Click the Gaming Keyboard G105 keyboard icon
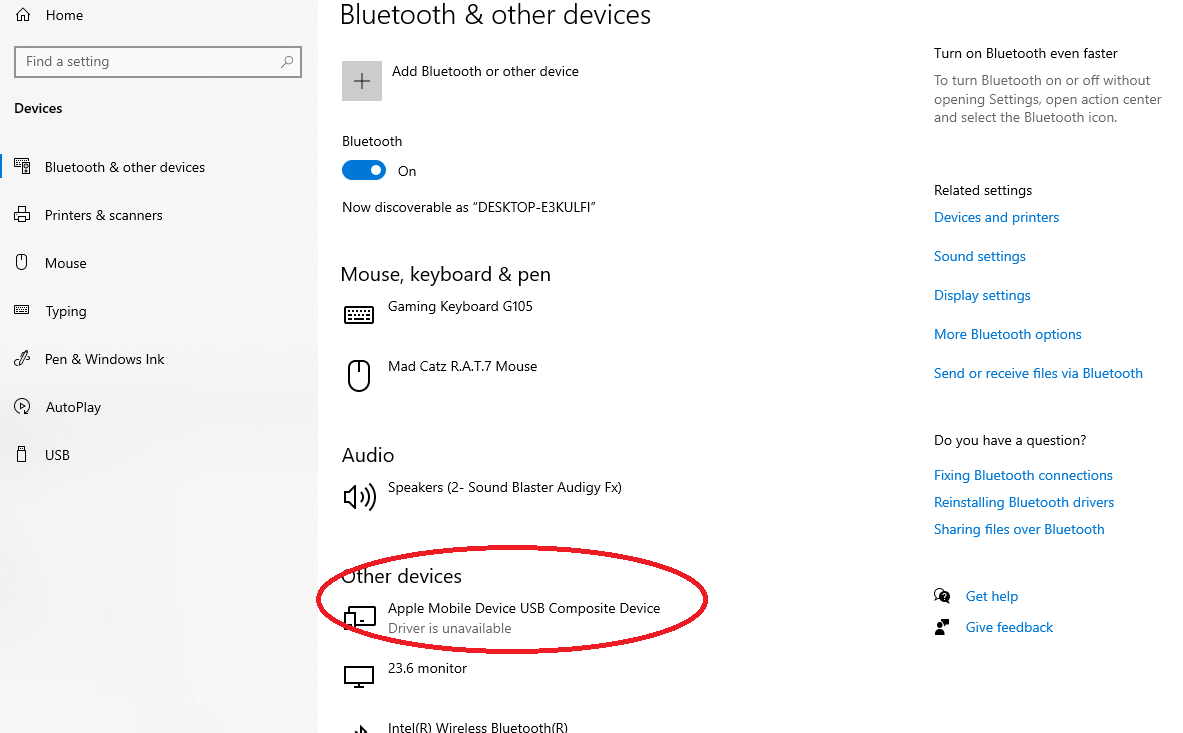The width and height of the screenshot is (1183, 733). pyautogui.click(x=358, y=315)
